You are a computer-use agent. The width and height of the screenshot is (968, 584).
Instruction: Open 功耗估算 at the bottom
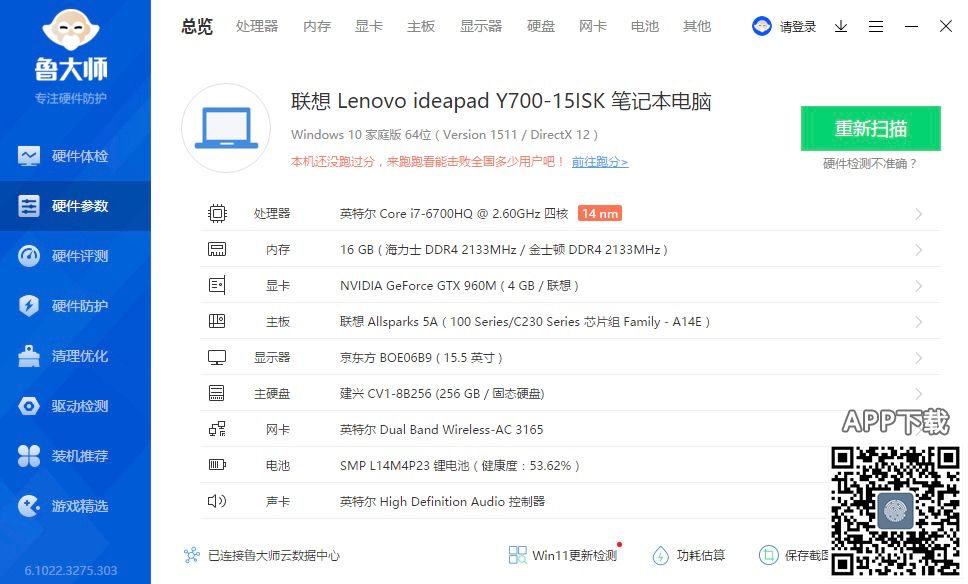pos(689,555)
